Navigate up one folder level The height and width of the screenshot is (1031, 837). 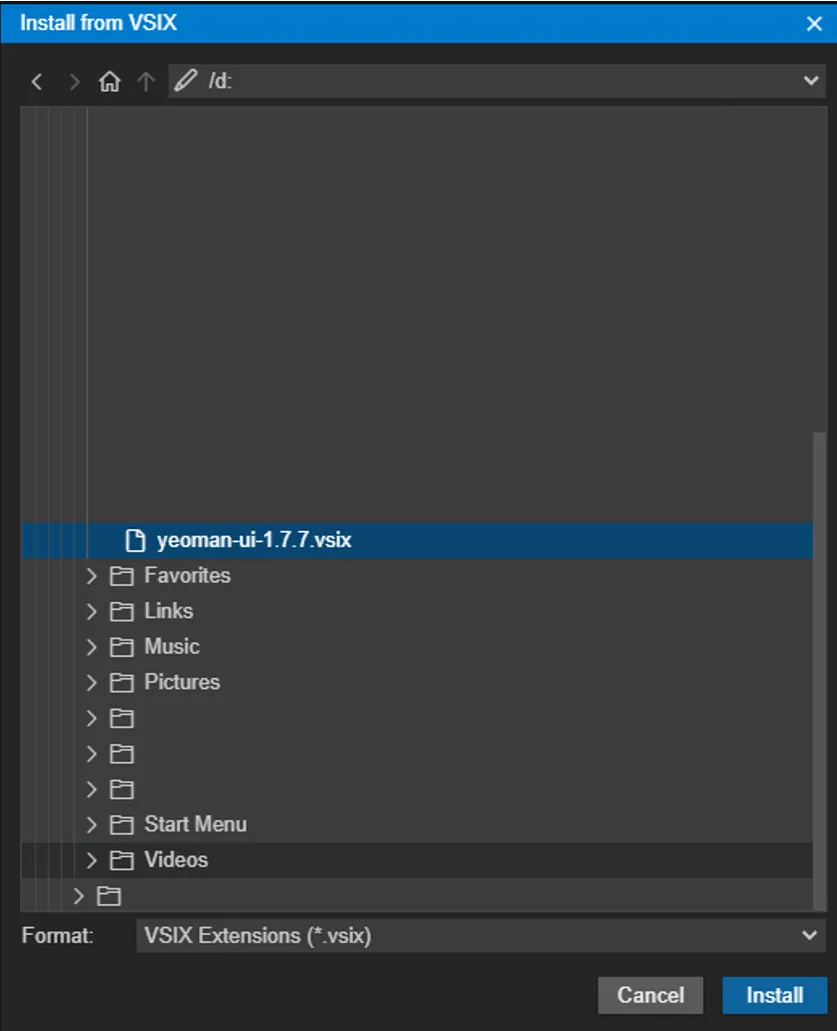(x=146, y=82)
